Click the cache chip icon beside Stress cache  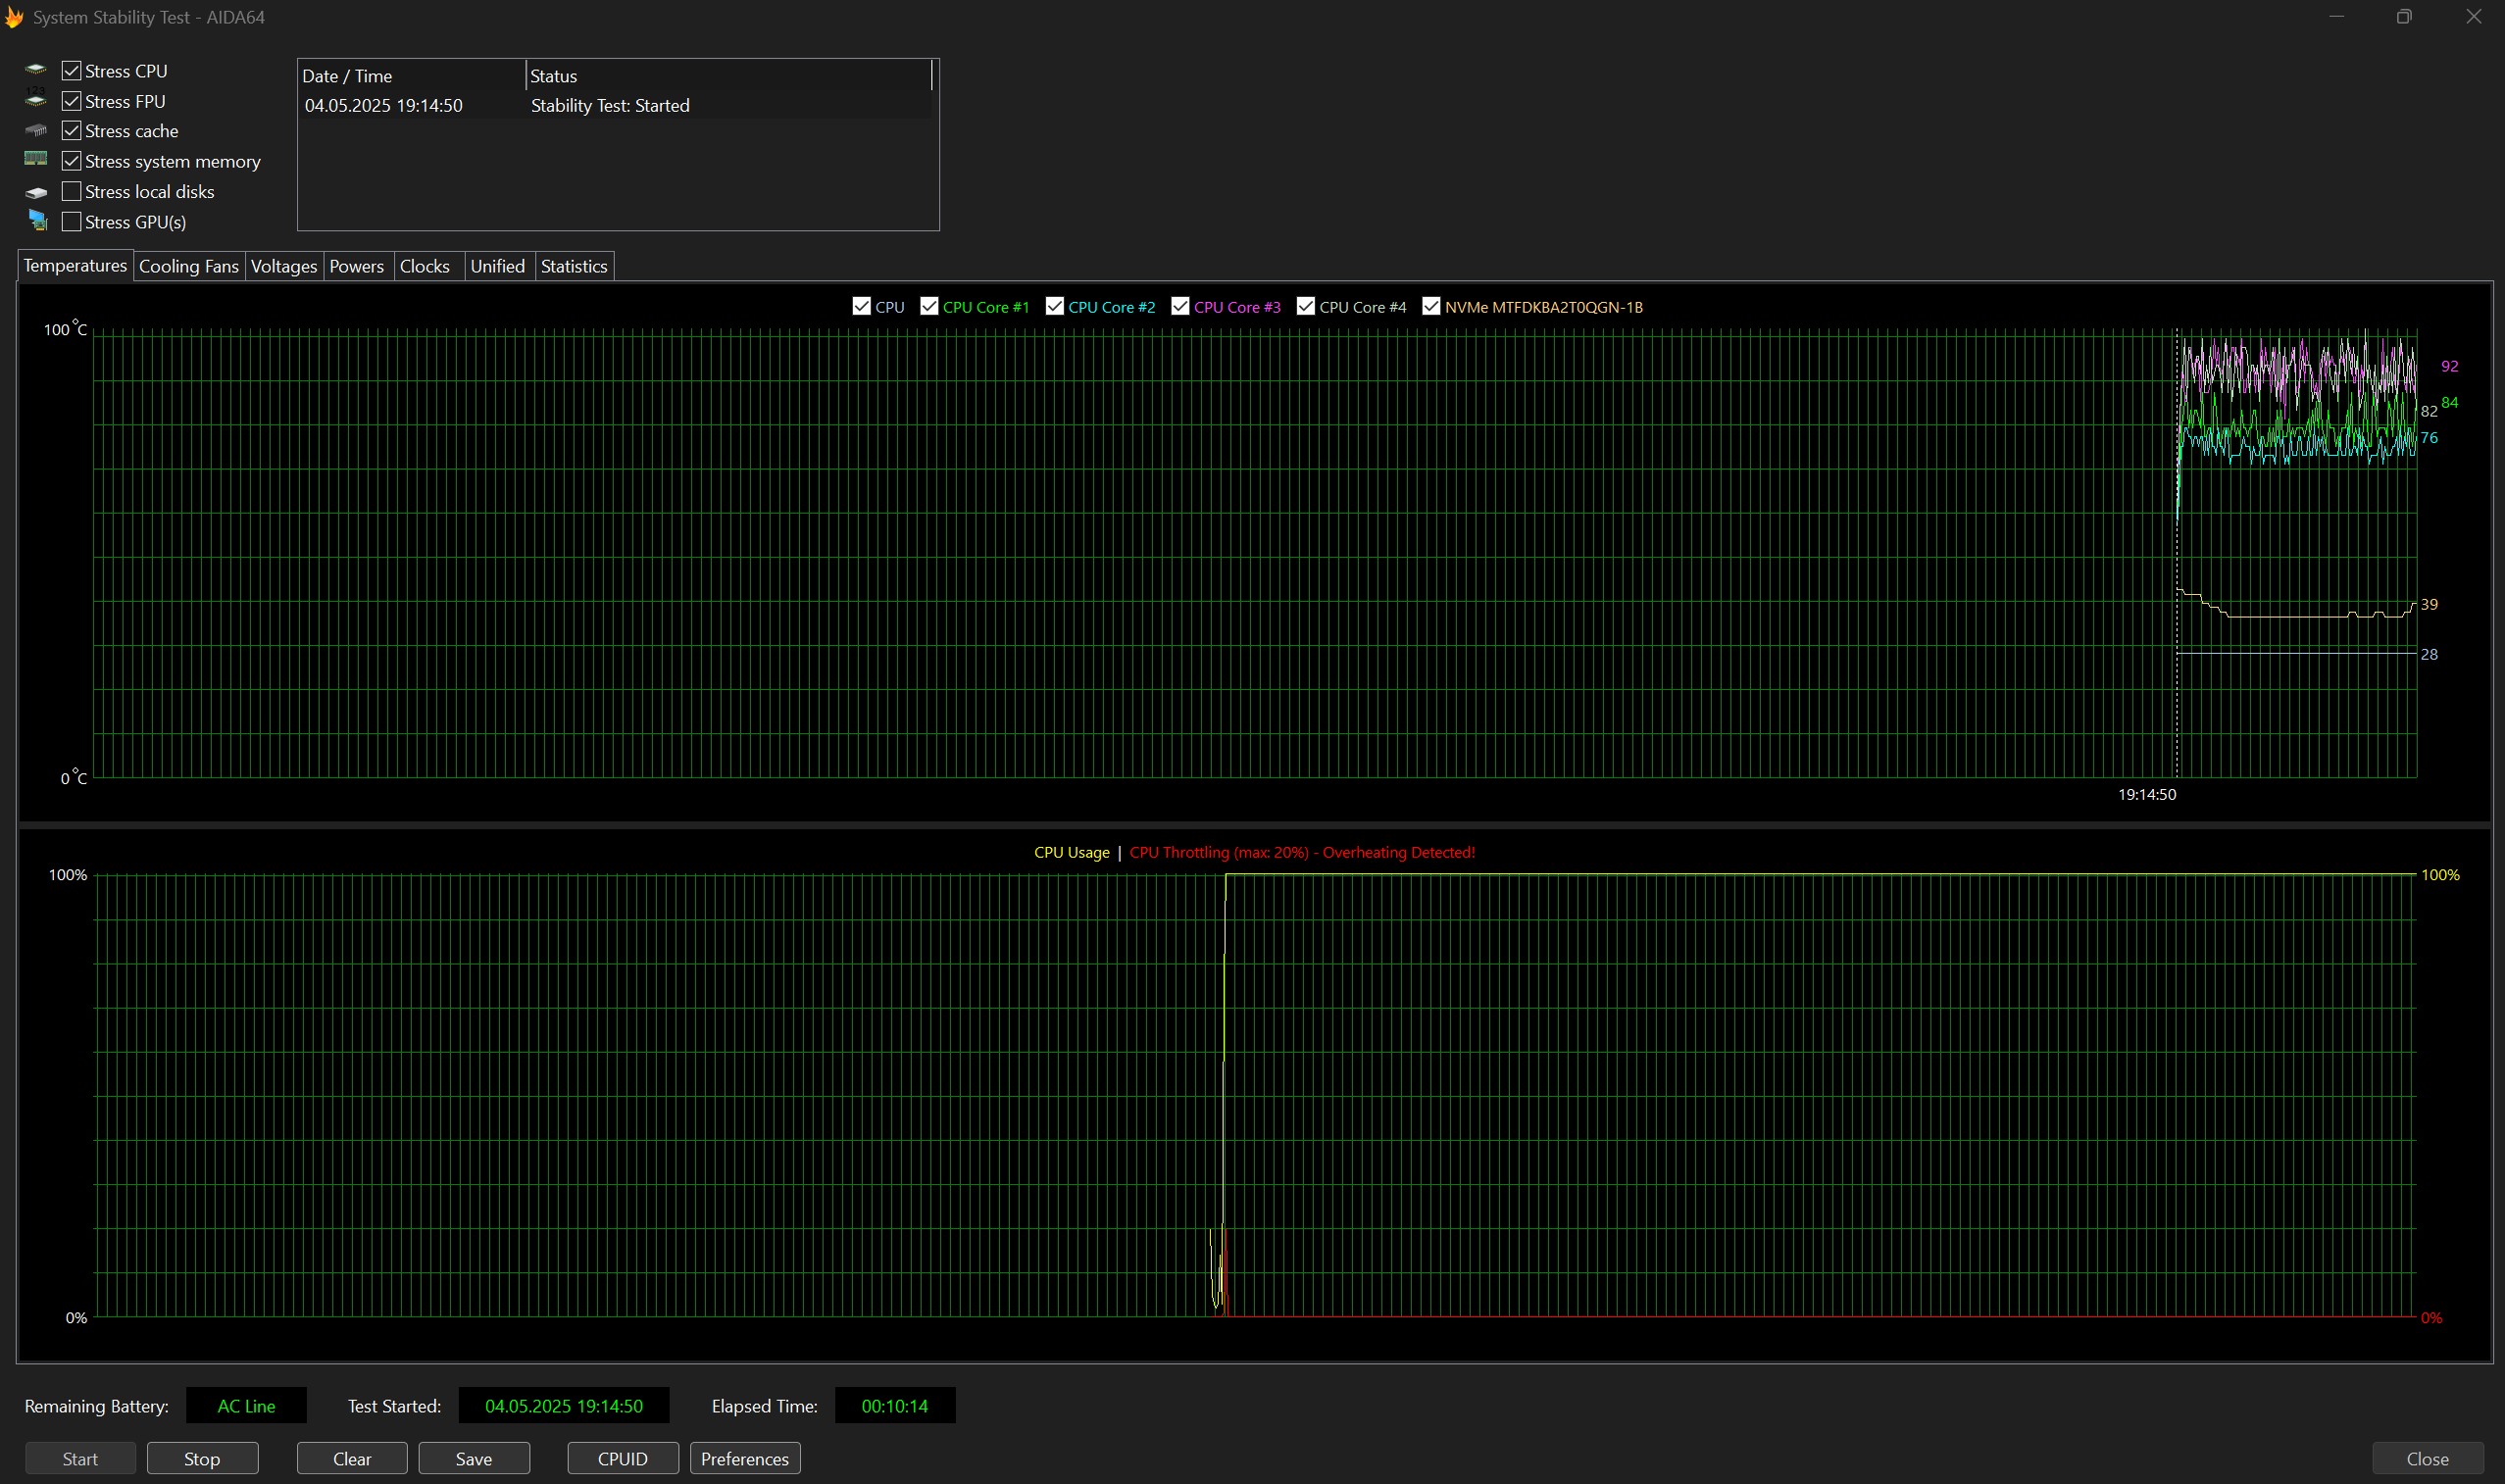(x=36, y=130)
